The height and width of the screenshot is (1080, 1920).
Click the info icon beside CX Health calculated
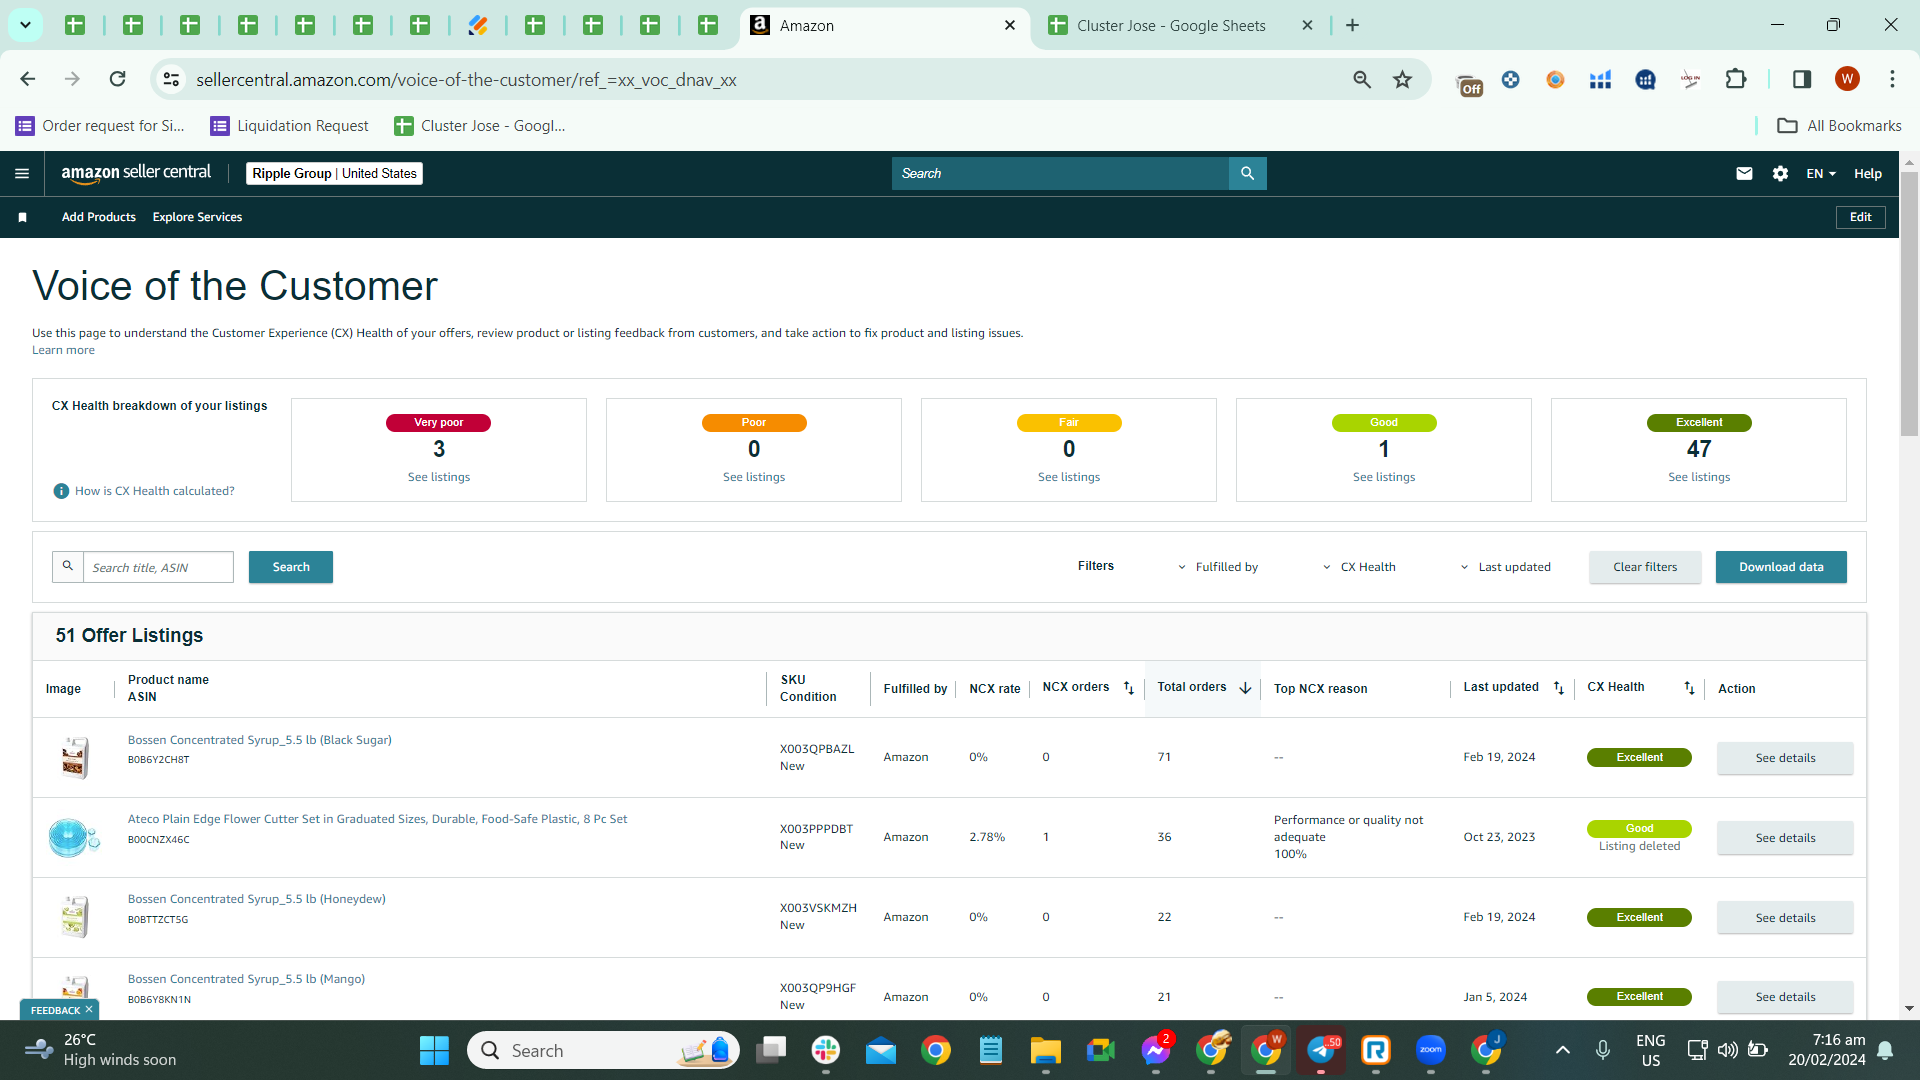(61, 491)
